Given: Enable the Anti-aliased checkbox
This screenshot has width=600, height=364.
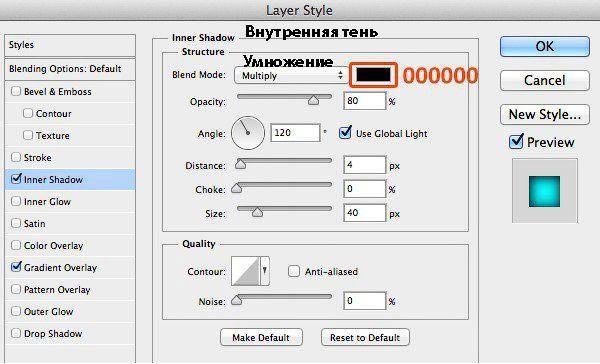Looking at the screenshot, I should coord(293,271).
